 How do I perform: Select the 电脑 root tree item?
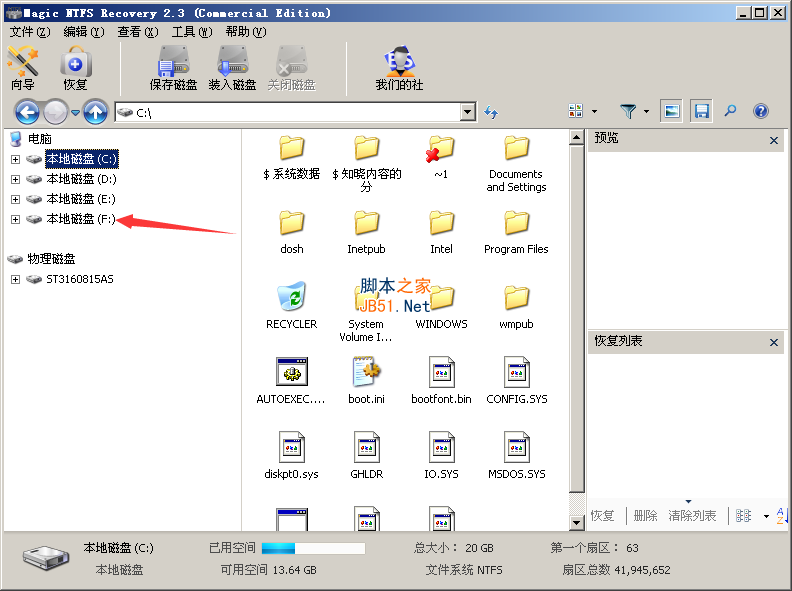[39, 138]
